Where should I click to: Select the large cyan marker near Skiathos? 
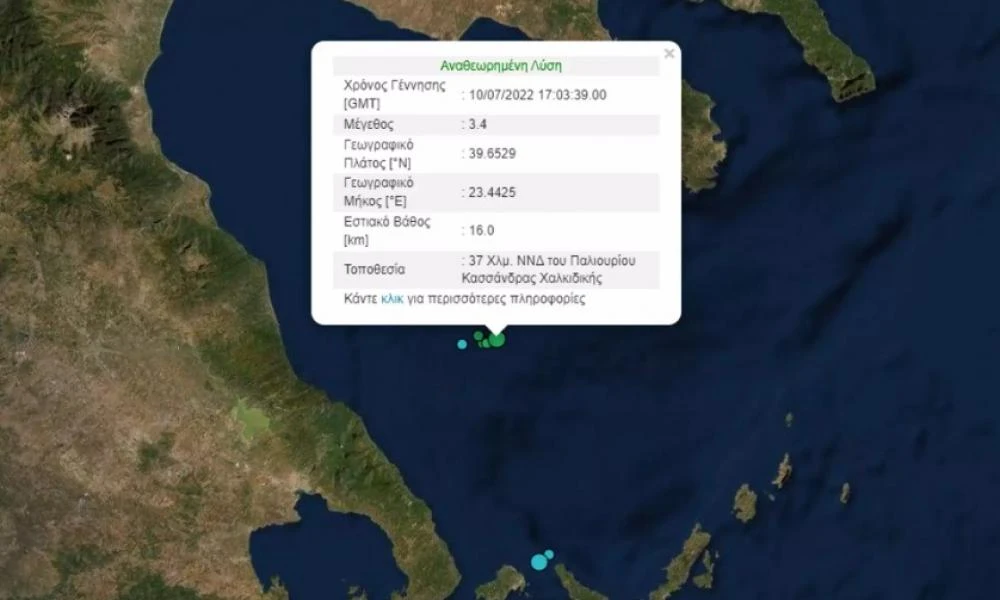point(540,562)
